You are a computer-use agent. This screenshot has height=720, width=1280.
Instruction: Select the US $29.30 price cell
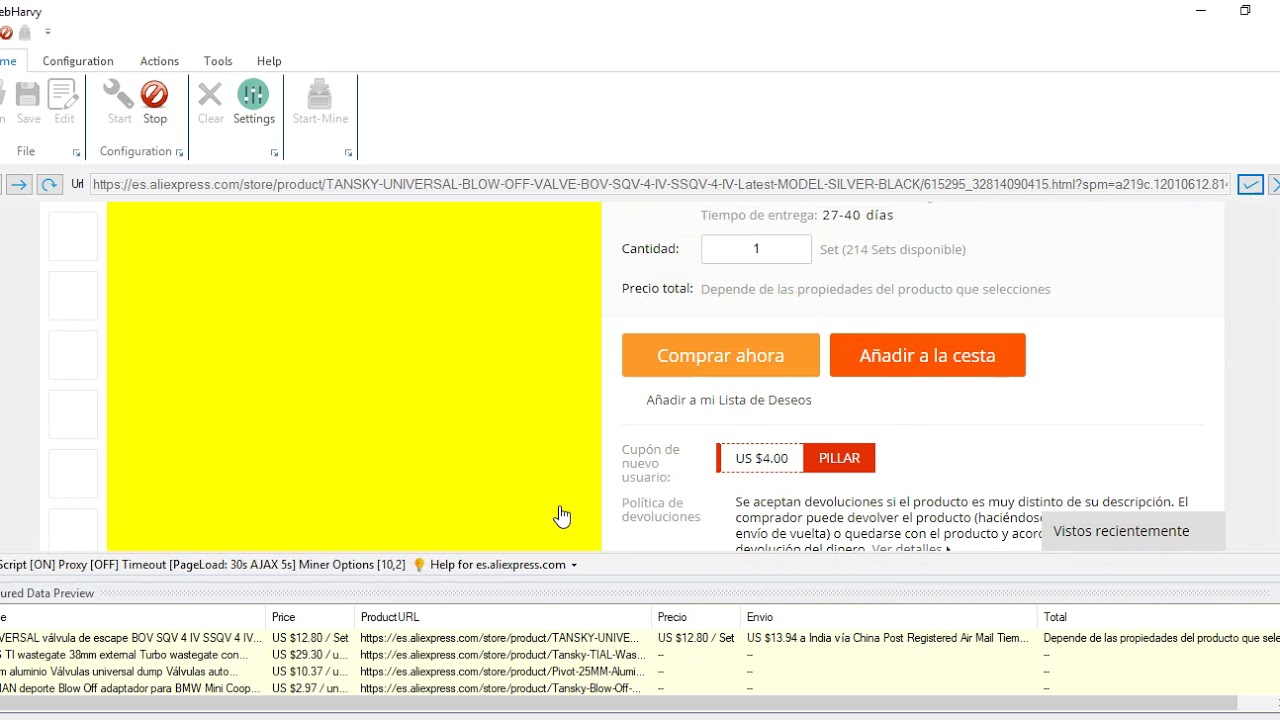click(310, 655)
